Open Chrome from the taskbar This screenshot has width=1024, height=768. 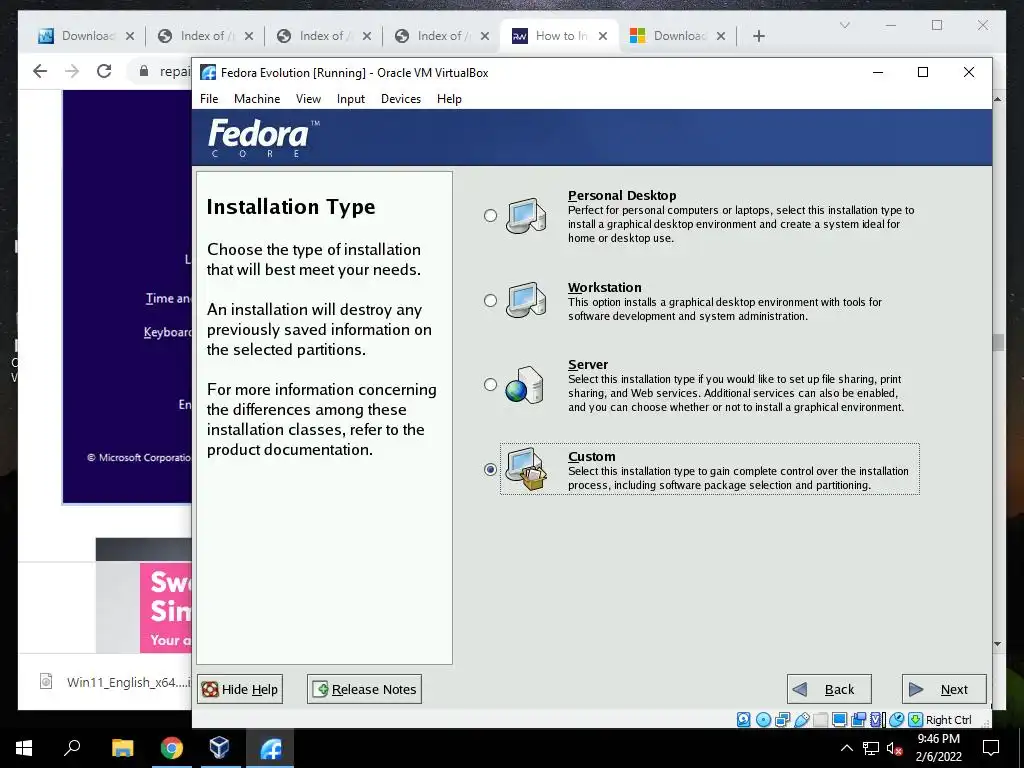pyautogui.click(x=172, y=748)
